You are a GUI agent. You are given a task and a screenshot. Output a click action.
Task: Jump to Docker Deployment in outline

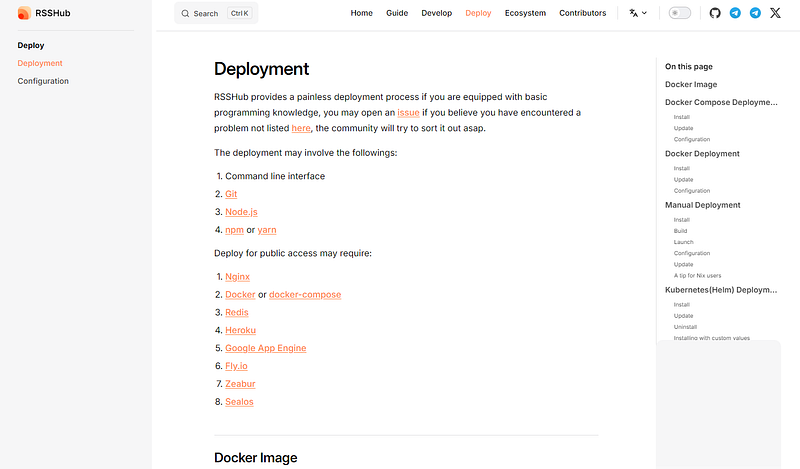702,154
